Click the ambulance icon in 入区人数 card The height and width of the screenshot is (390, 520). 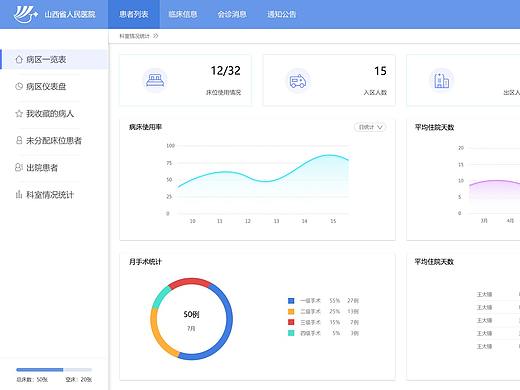click(298, 81)
